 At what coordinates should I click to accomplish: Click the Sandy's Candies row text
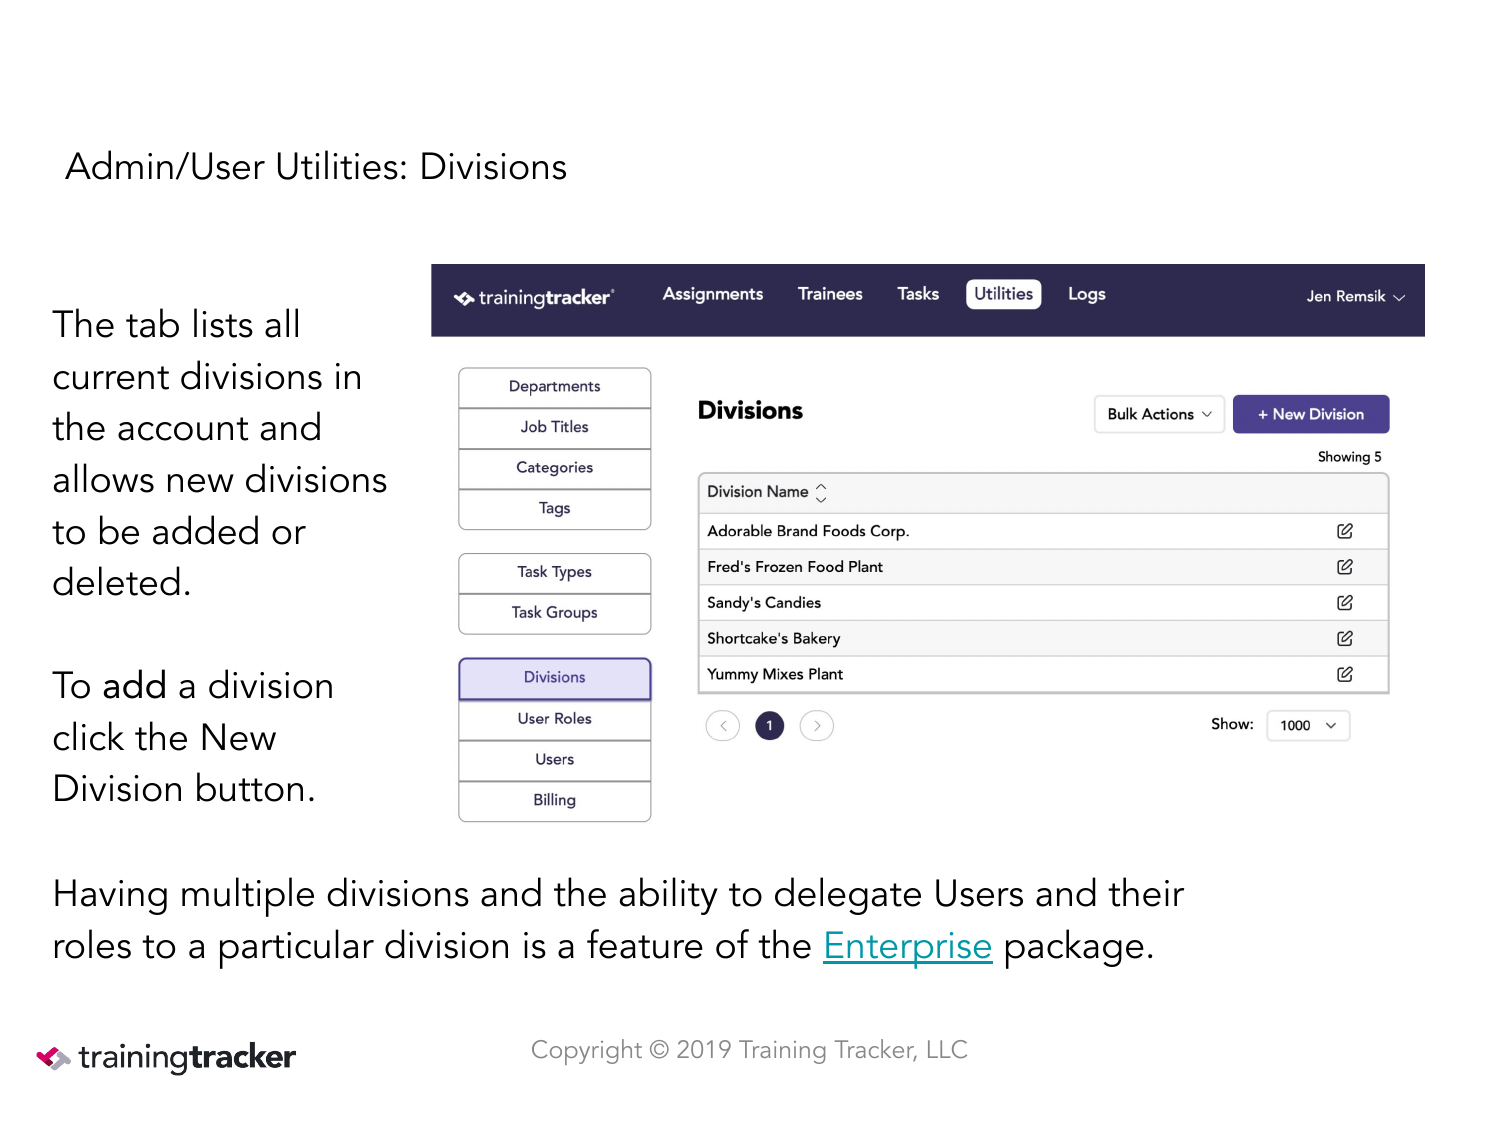[x=764, y=603]
